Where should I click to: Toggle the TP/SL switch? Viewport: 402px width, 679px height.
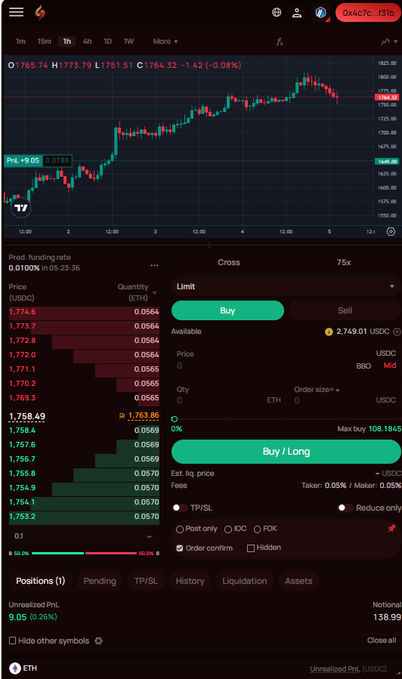(x=180, y=508)
